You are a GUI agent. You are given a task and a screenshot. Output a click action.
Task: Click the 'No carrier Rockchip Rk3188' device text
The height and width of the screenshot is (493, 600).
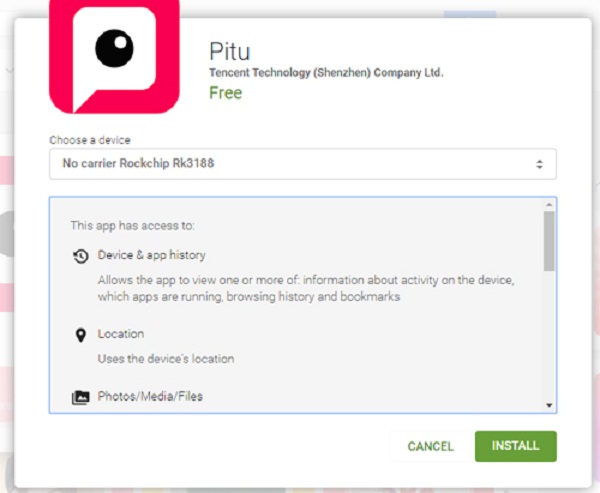[138, 163]
